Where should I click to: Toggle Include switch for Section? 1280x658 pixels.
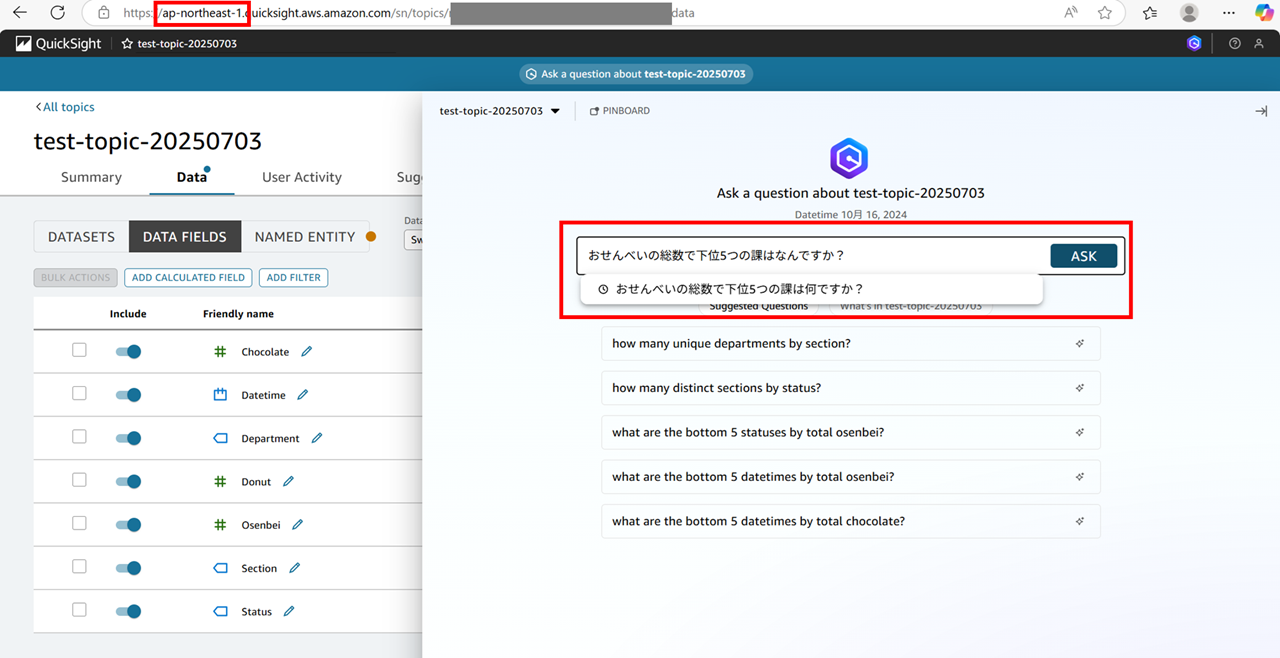tap(128, 568)
